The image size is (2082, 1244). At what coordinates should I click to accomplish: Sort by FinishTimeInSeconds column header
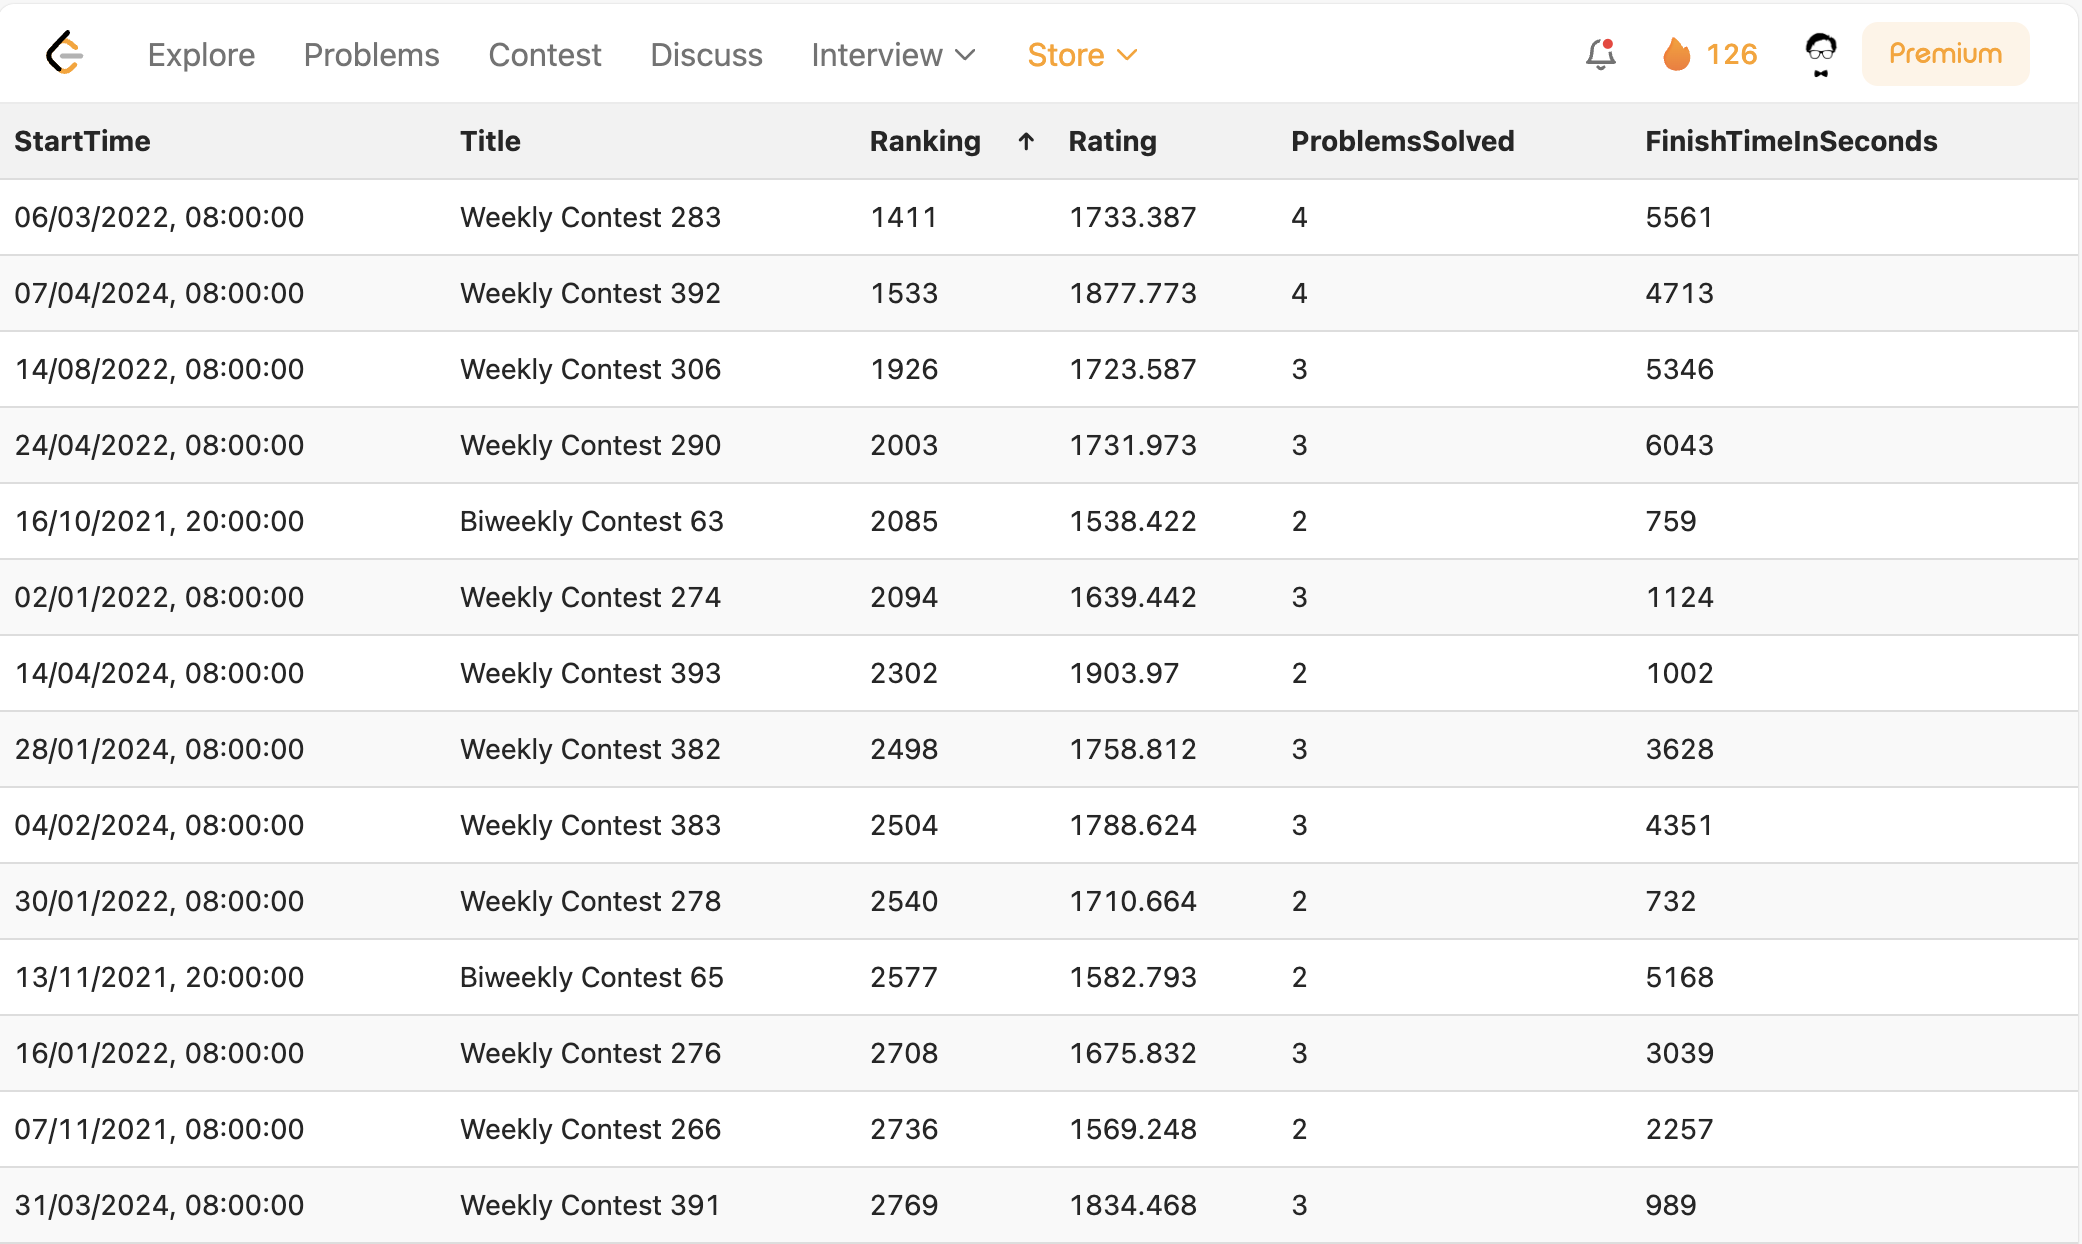[x=1791, y=141]
